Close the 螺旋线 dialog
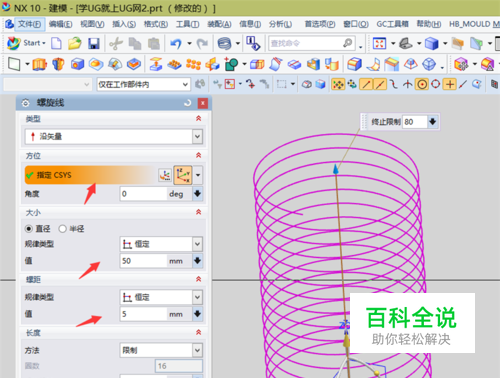 (203, 103)
